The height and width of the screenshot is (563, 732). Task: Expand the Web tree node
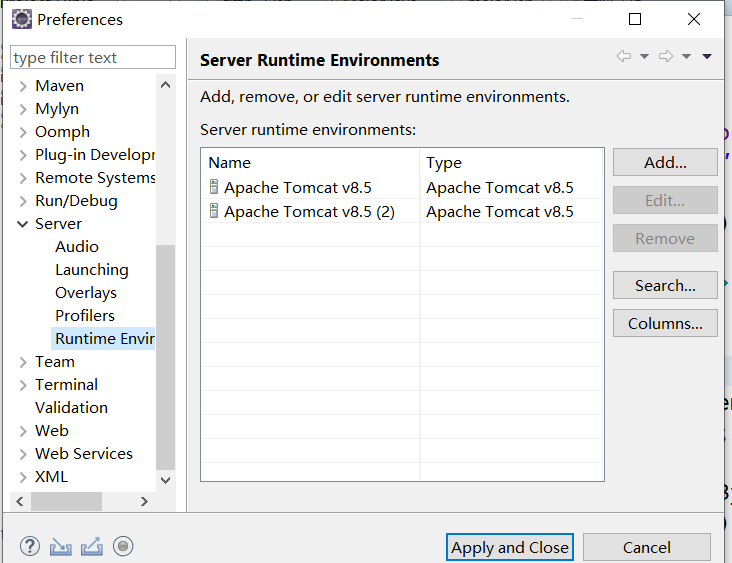[23, 431]
